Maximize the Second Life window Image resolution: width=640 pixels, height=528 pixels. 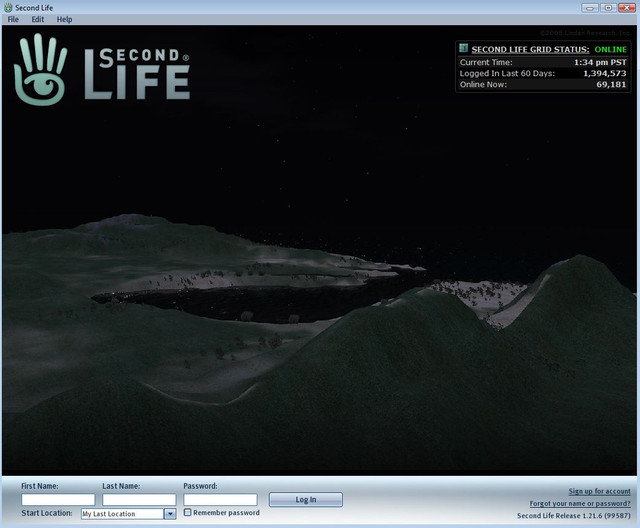(x=608, y=8)
